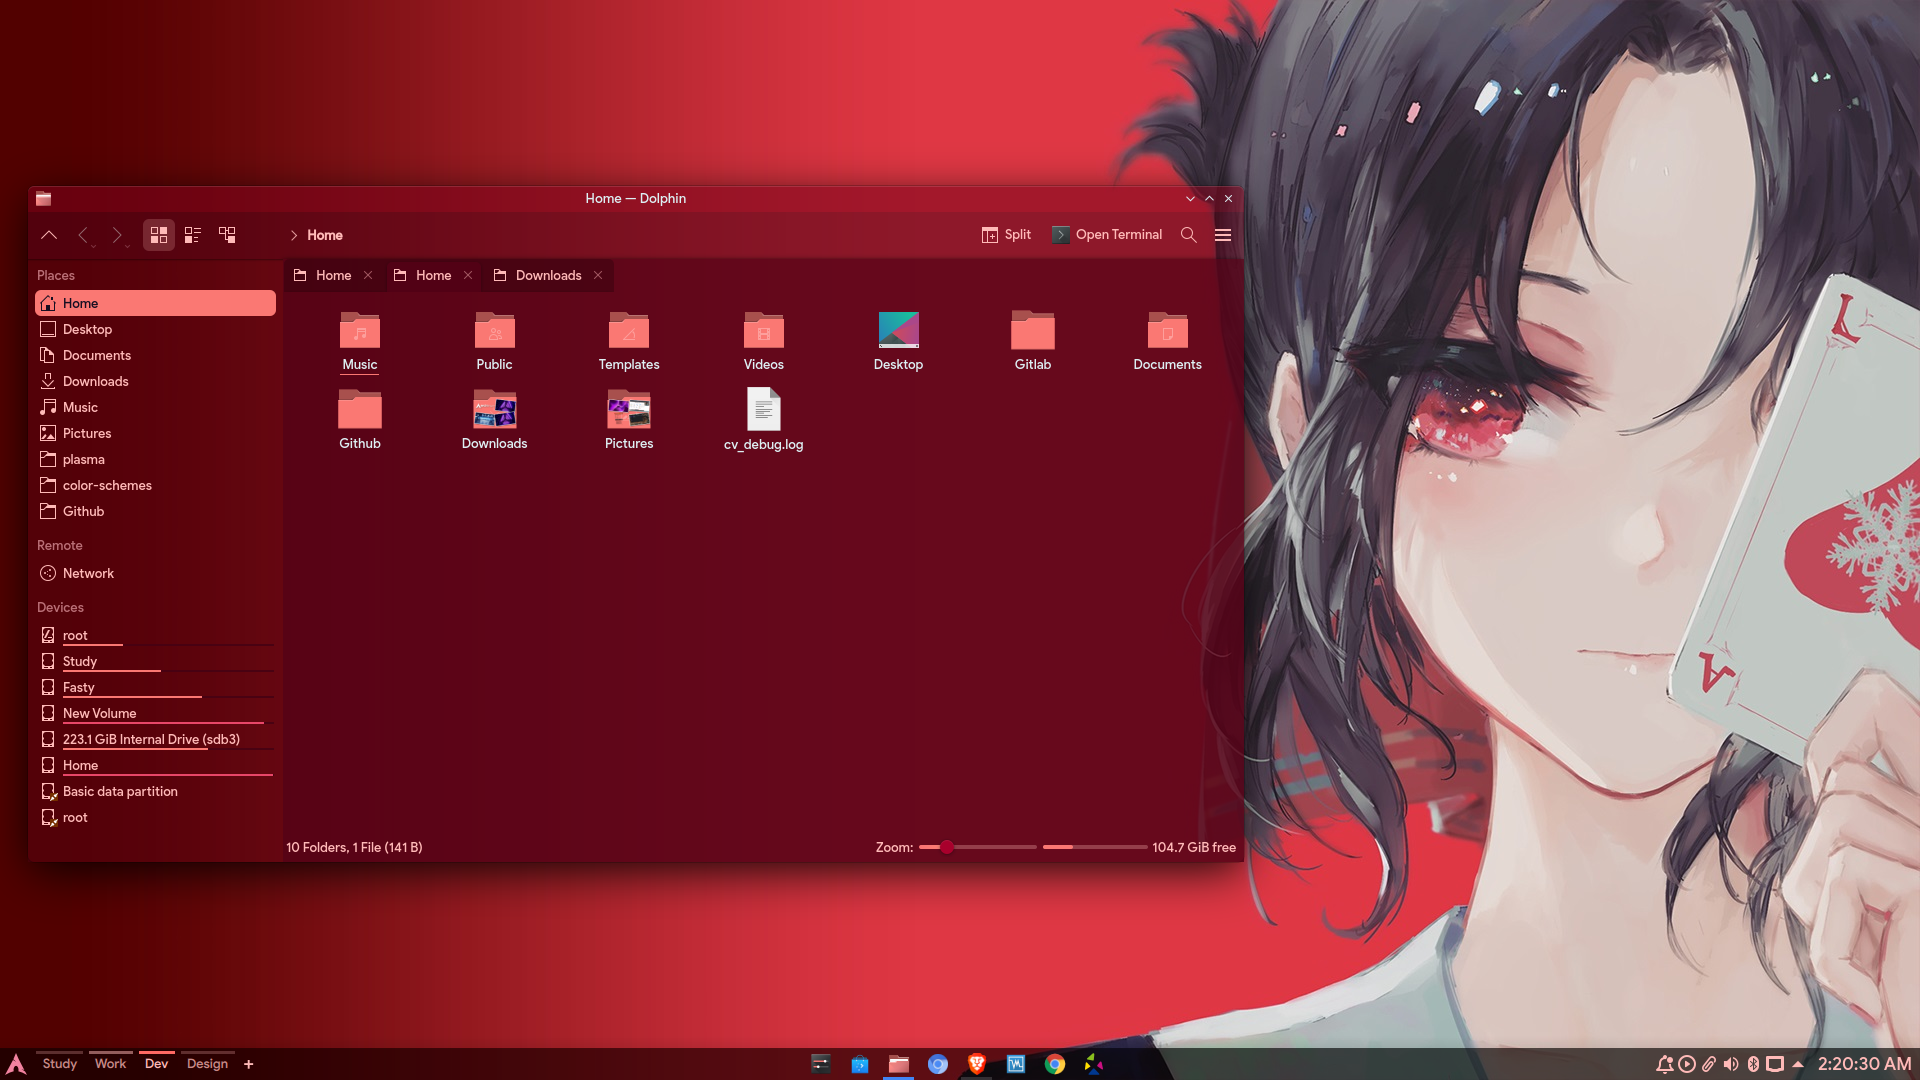Select plasma in the Places panel

[x=155, y=459]
